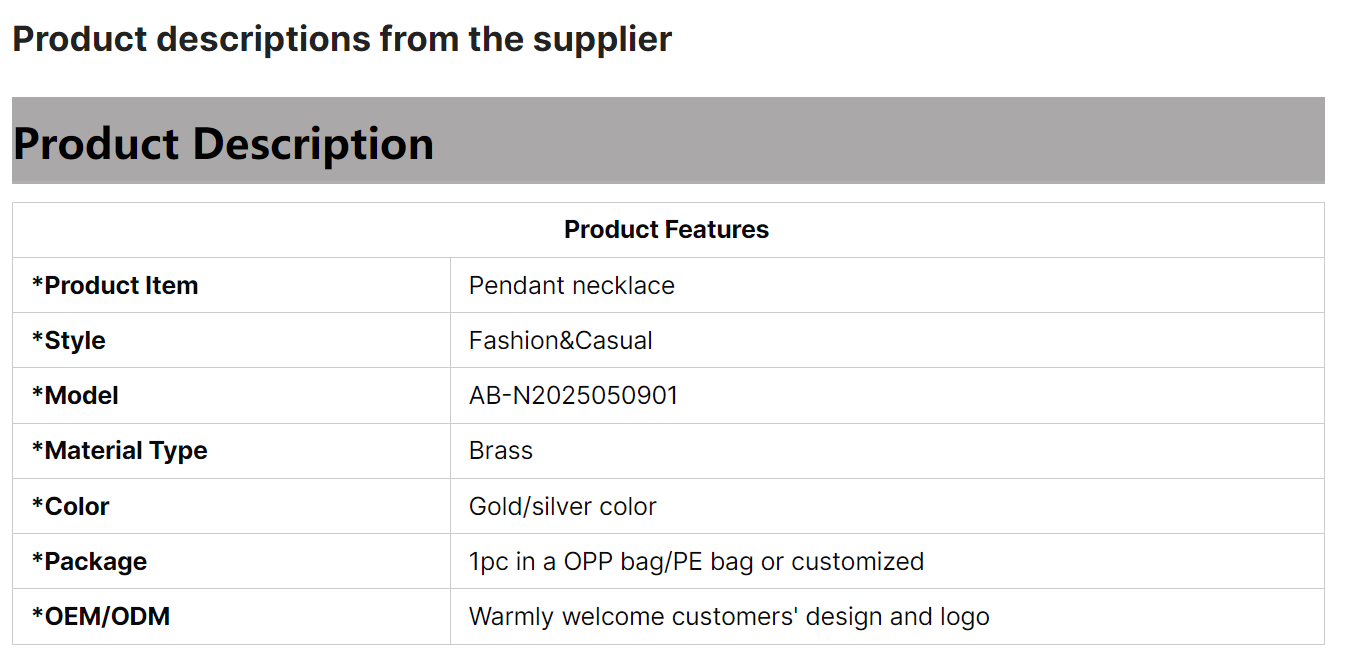Click the '*Color' row label
Viewport: 1360px width, 663px height.
[x=231, y=506]
